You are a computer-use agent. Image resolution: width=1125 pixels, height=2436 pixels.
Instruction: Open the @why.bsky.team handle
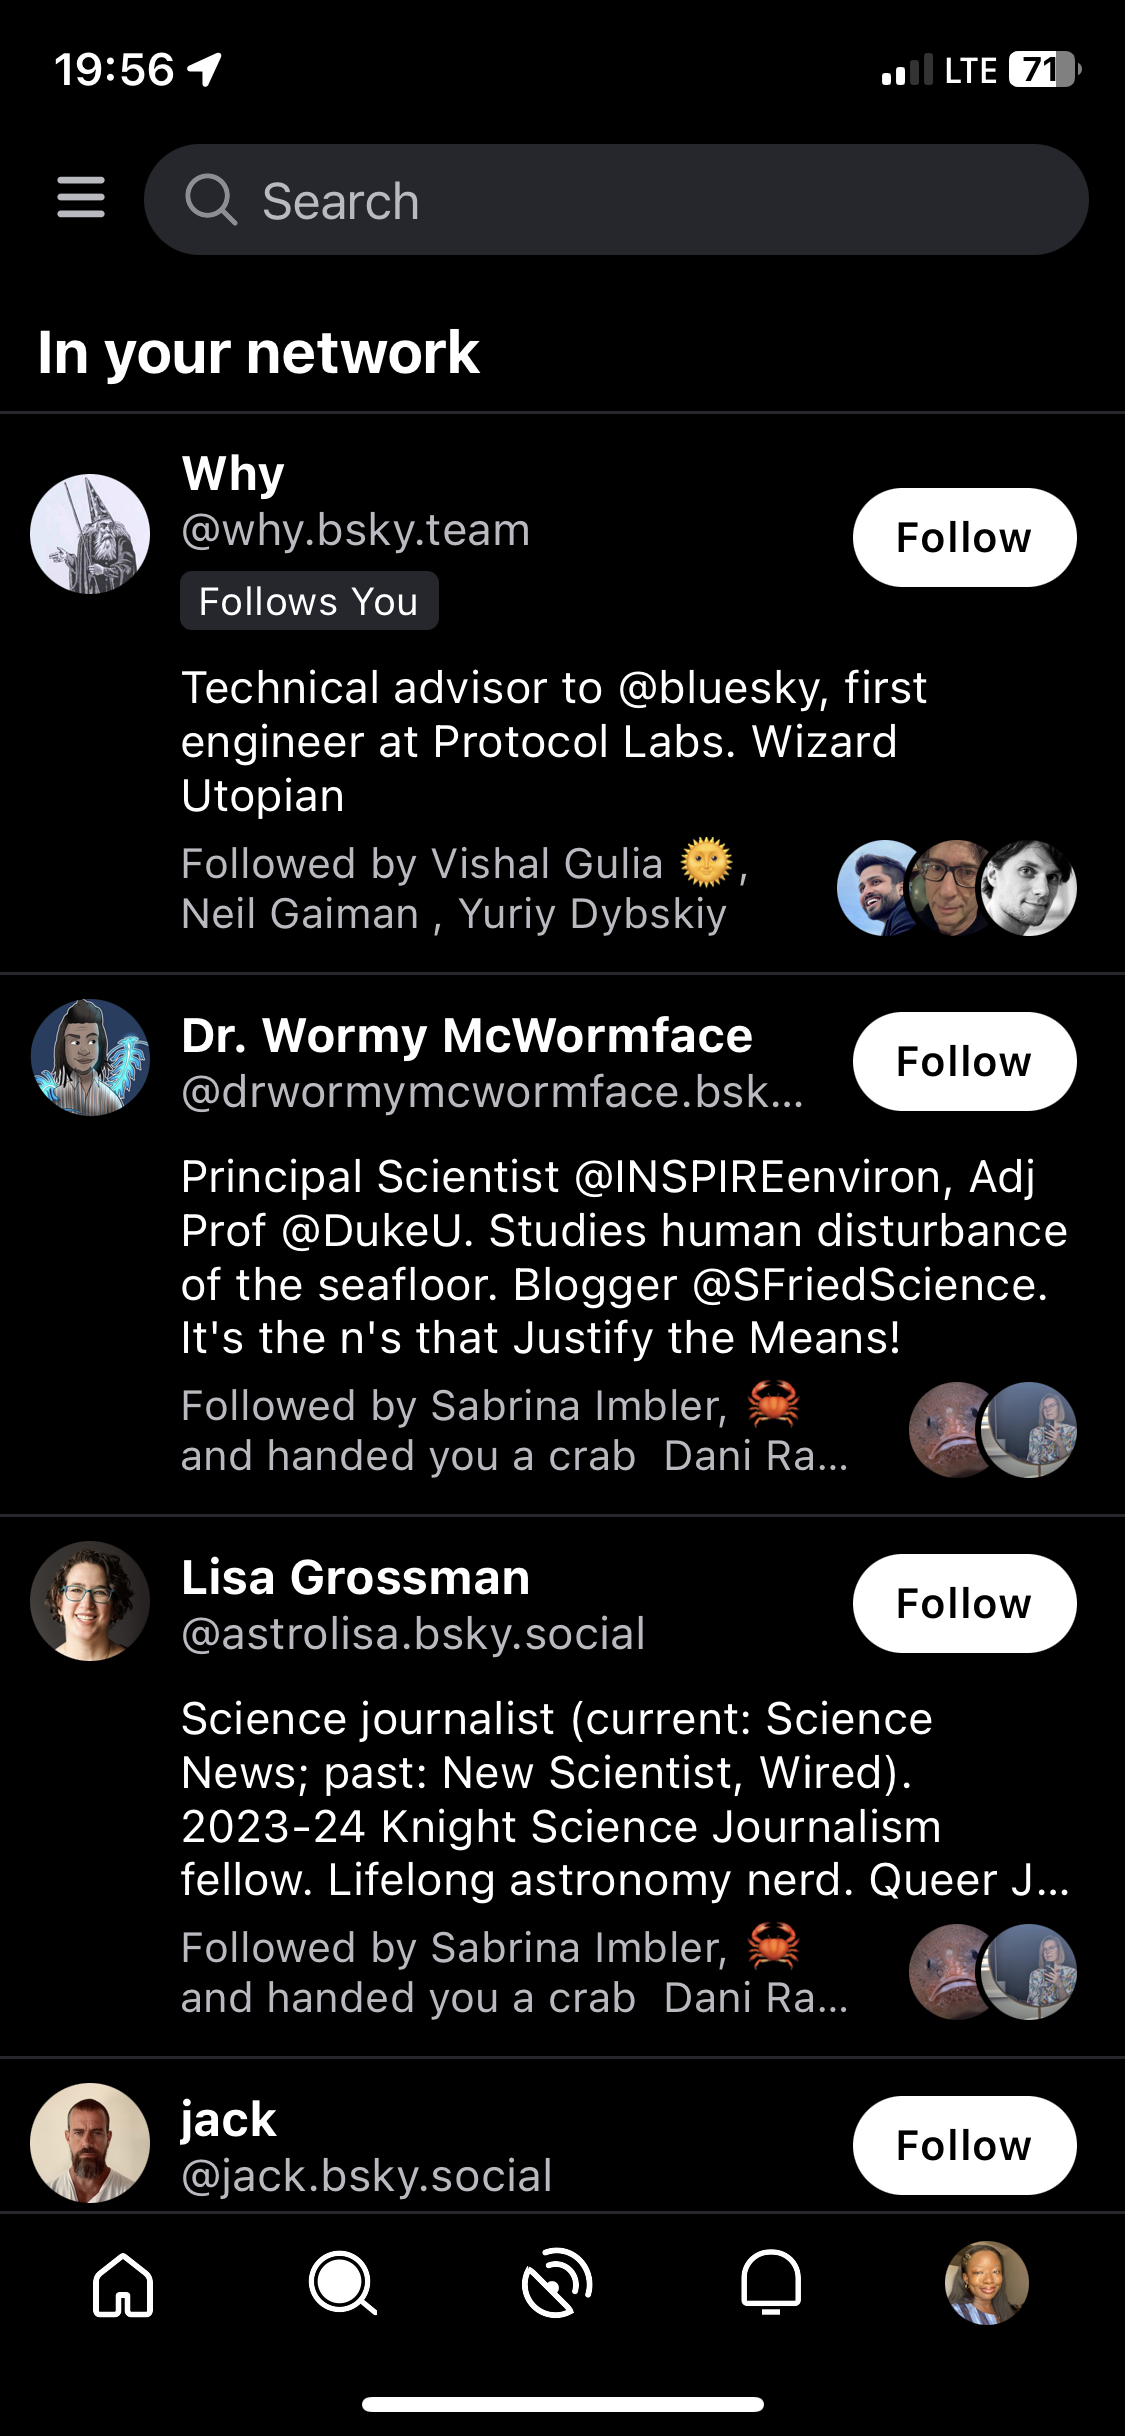(x=356, y=530)
